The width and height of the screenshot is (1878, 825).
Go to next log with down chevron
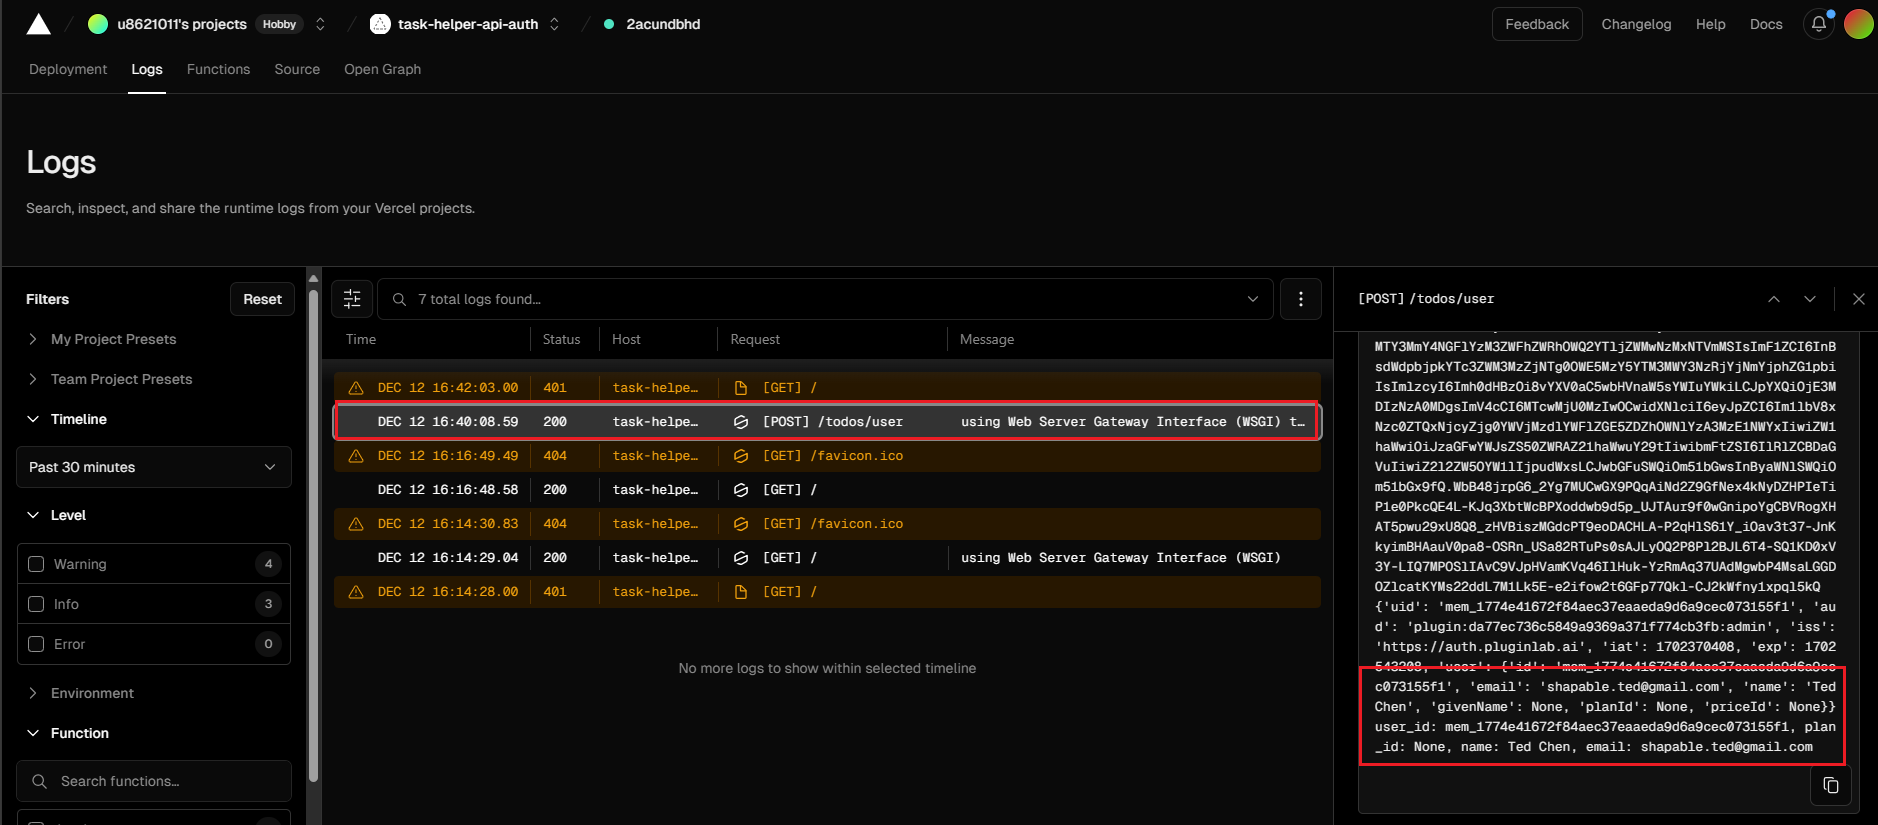point(1810,299)
